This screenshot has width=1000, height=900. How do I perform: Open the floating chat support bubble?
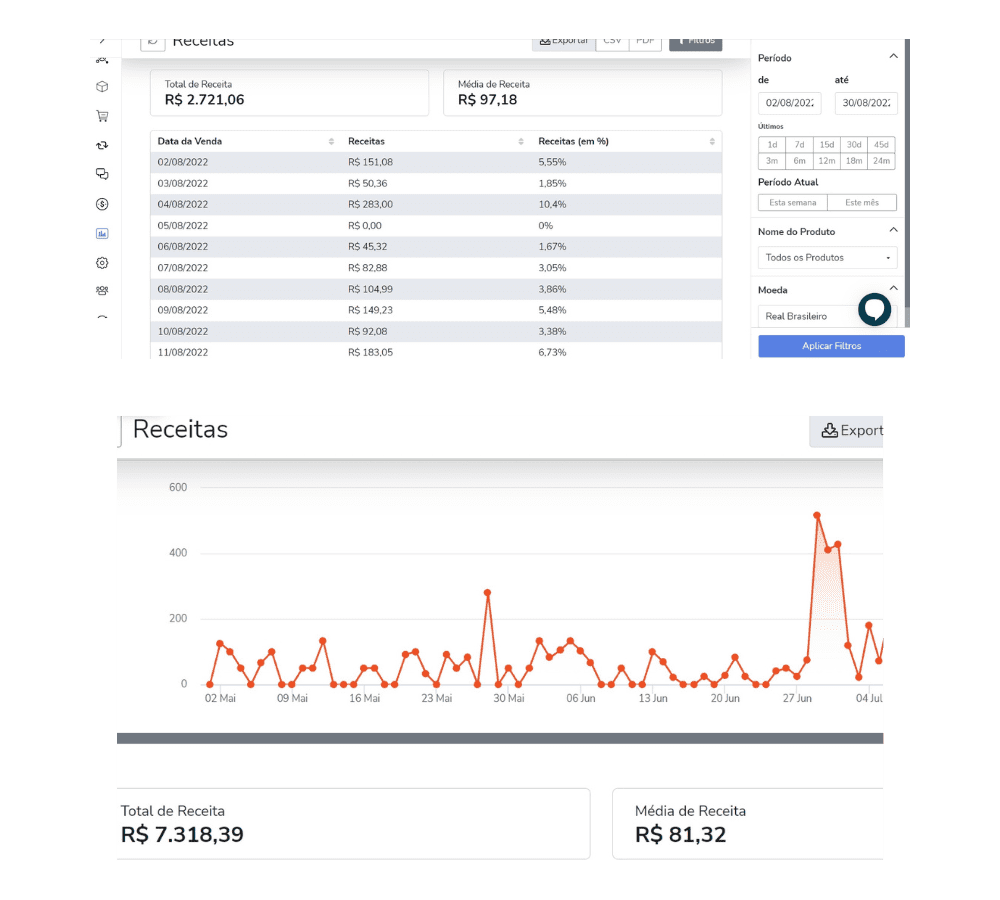coord(874,309)
